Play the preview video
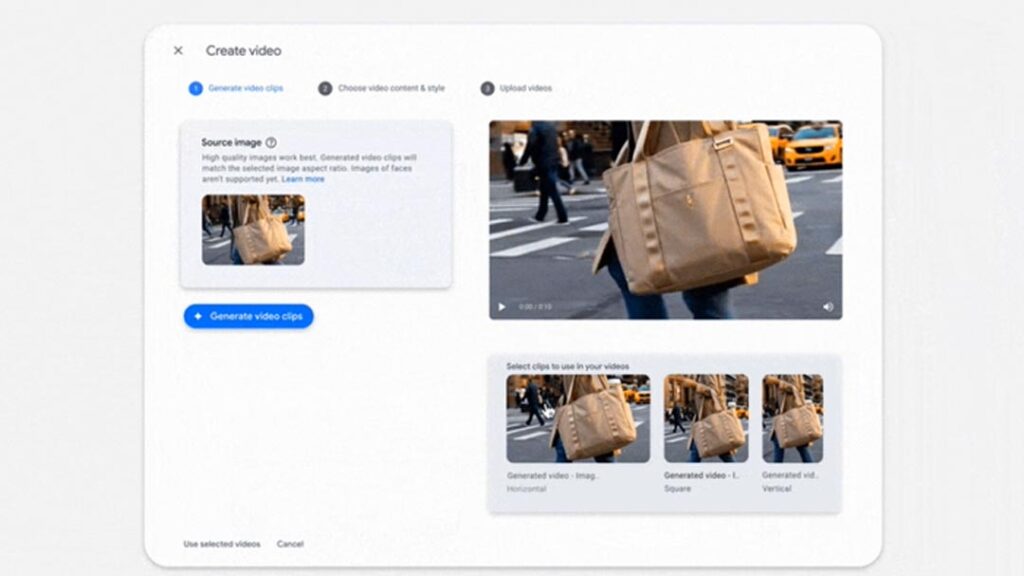Screen dimensions: 1024x576 click(502, 307)
